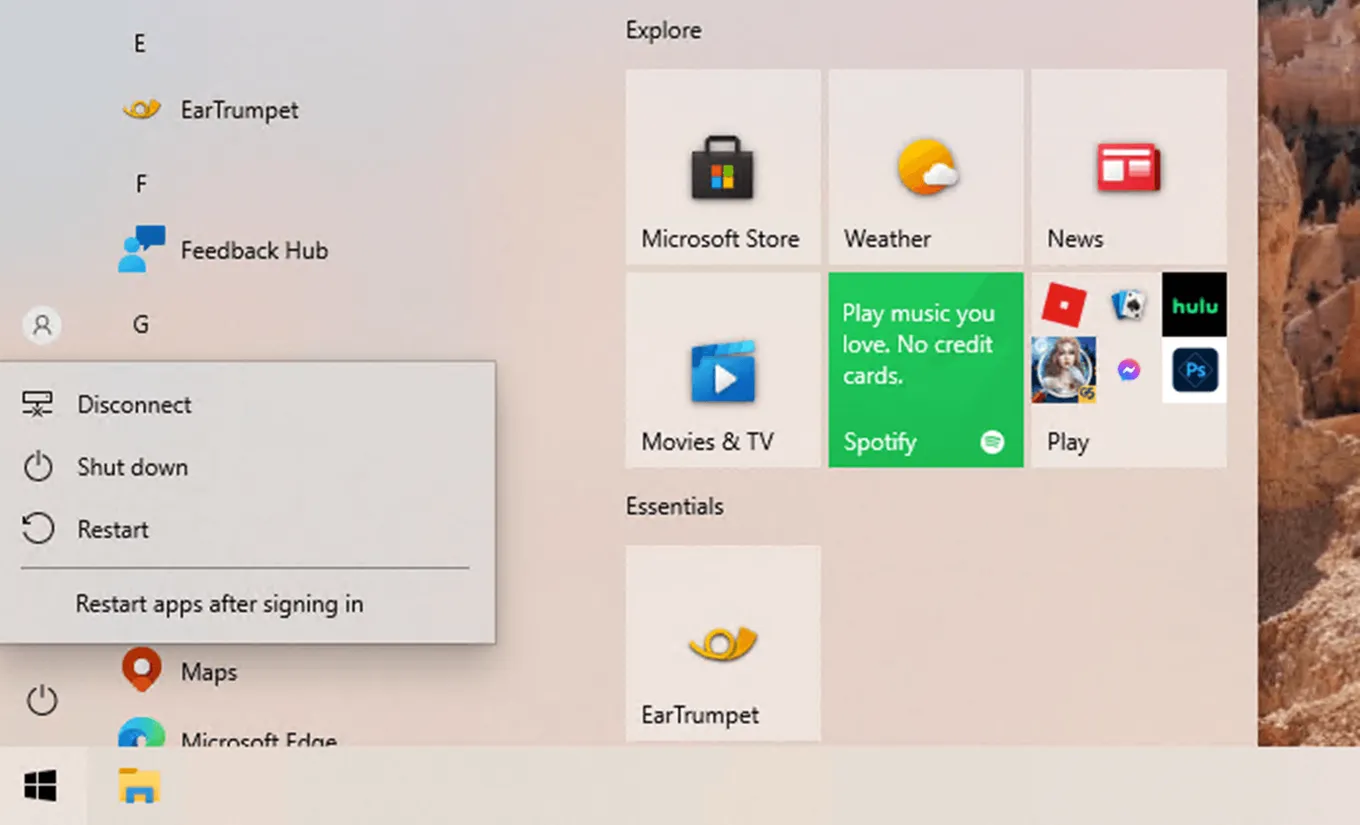Open EarTrumpet from the alphabetical app list
1360x825 pixels.
(x=211, y=110)
